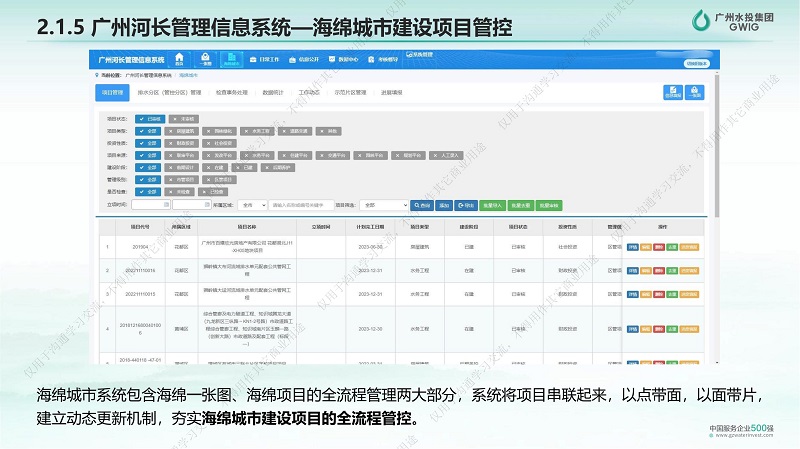This screenshot has width=800, height=449.
Task: Switch to the 示范片区管理 tab
Action: click(x=351, y=93)
